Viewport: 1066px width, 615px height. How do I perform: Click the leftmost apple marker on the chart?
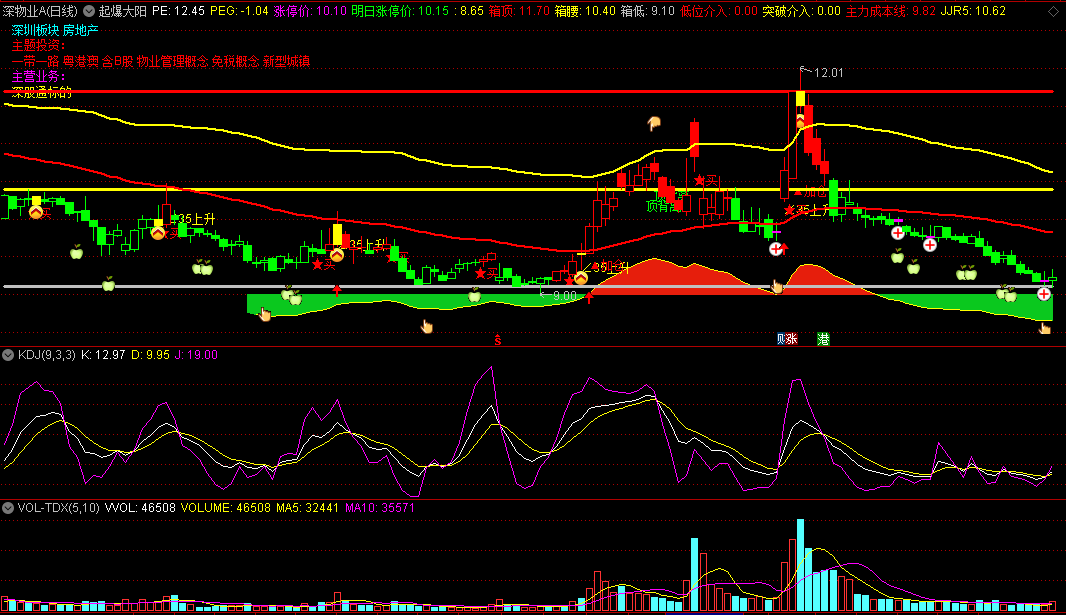77,252
